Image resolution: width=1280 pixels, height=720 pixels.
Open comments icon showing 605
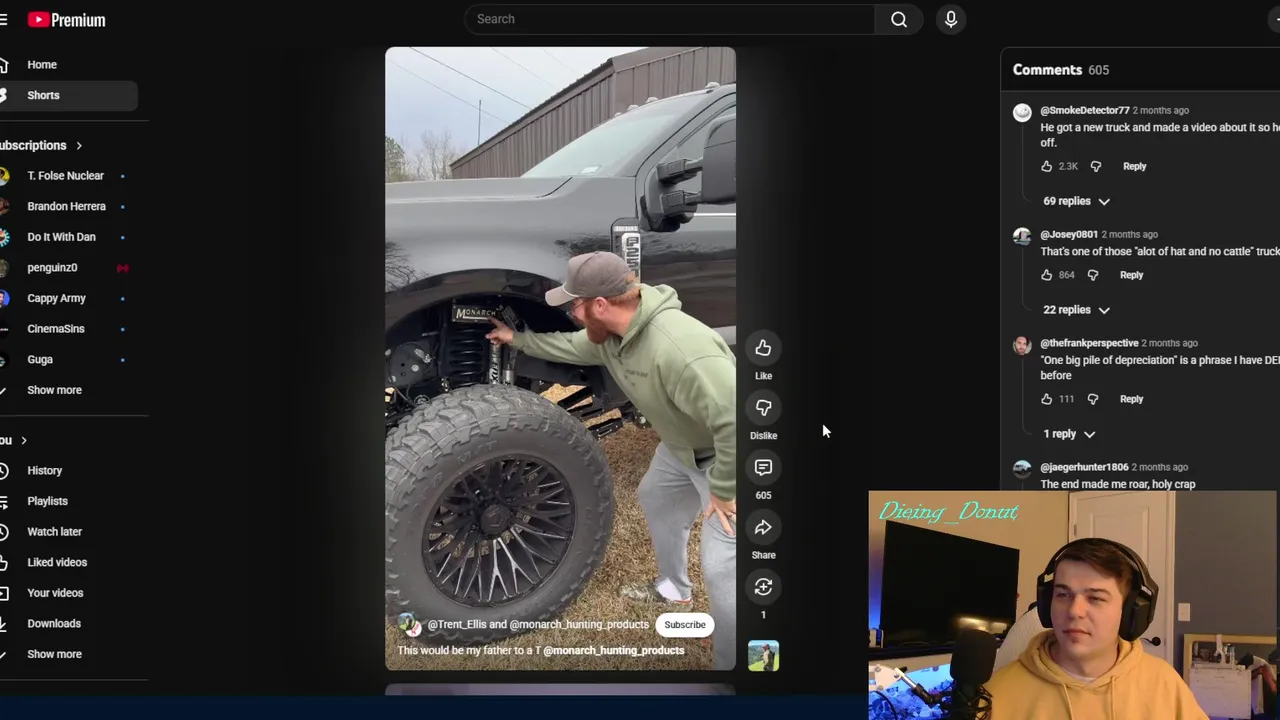763,468
